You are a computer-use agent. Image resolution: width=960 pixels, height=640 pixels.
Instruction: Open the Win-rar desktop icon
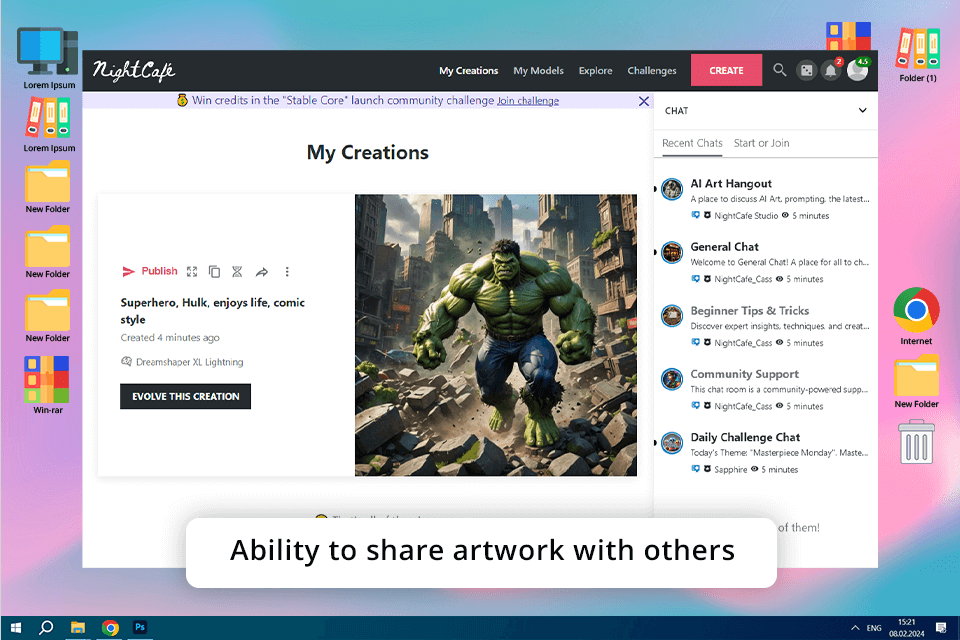tap(47, 385)
